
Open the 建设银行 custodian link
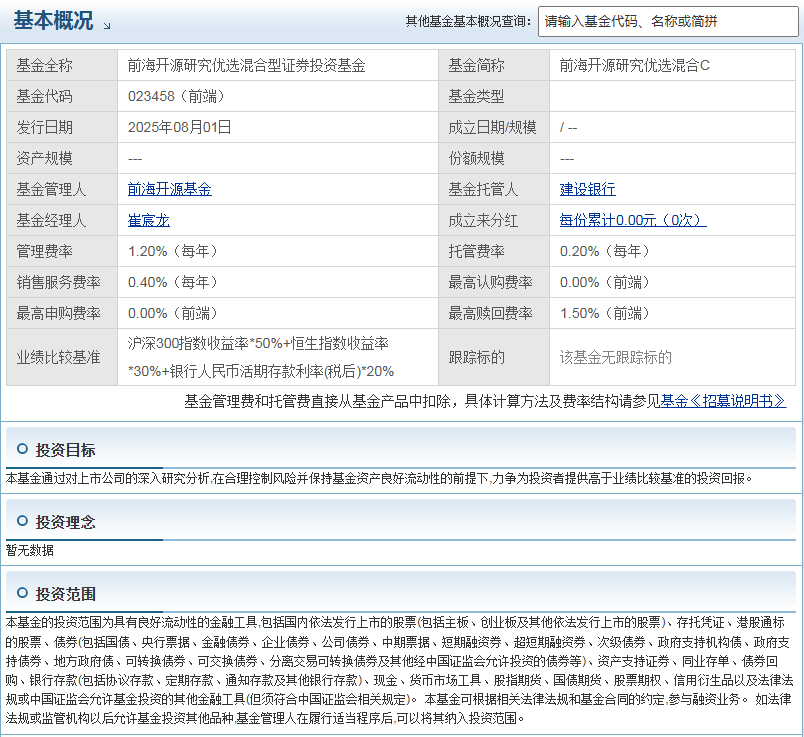588,189
